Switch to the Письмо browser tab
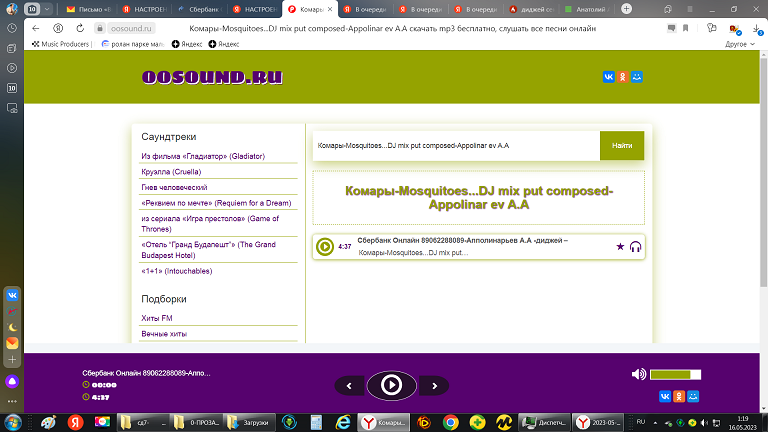 [89, 9]
